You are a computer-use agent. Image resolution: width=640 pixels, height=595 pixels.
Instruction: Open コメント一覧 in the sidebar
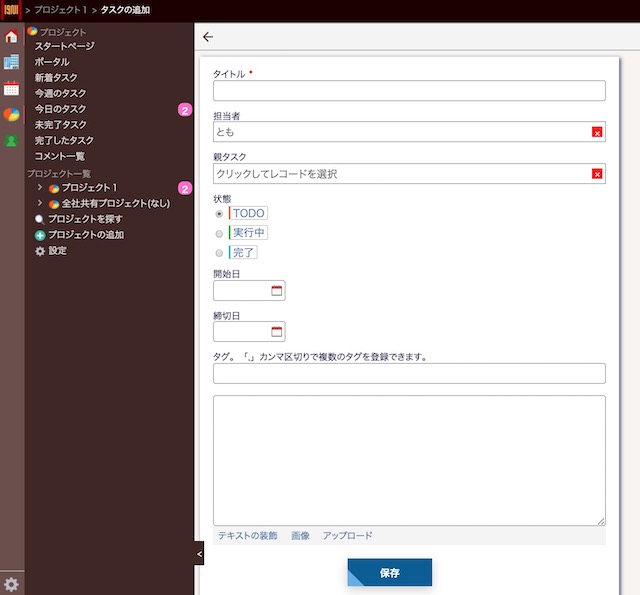[60, 156]
